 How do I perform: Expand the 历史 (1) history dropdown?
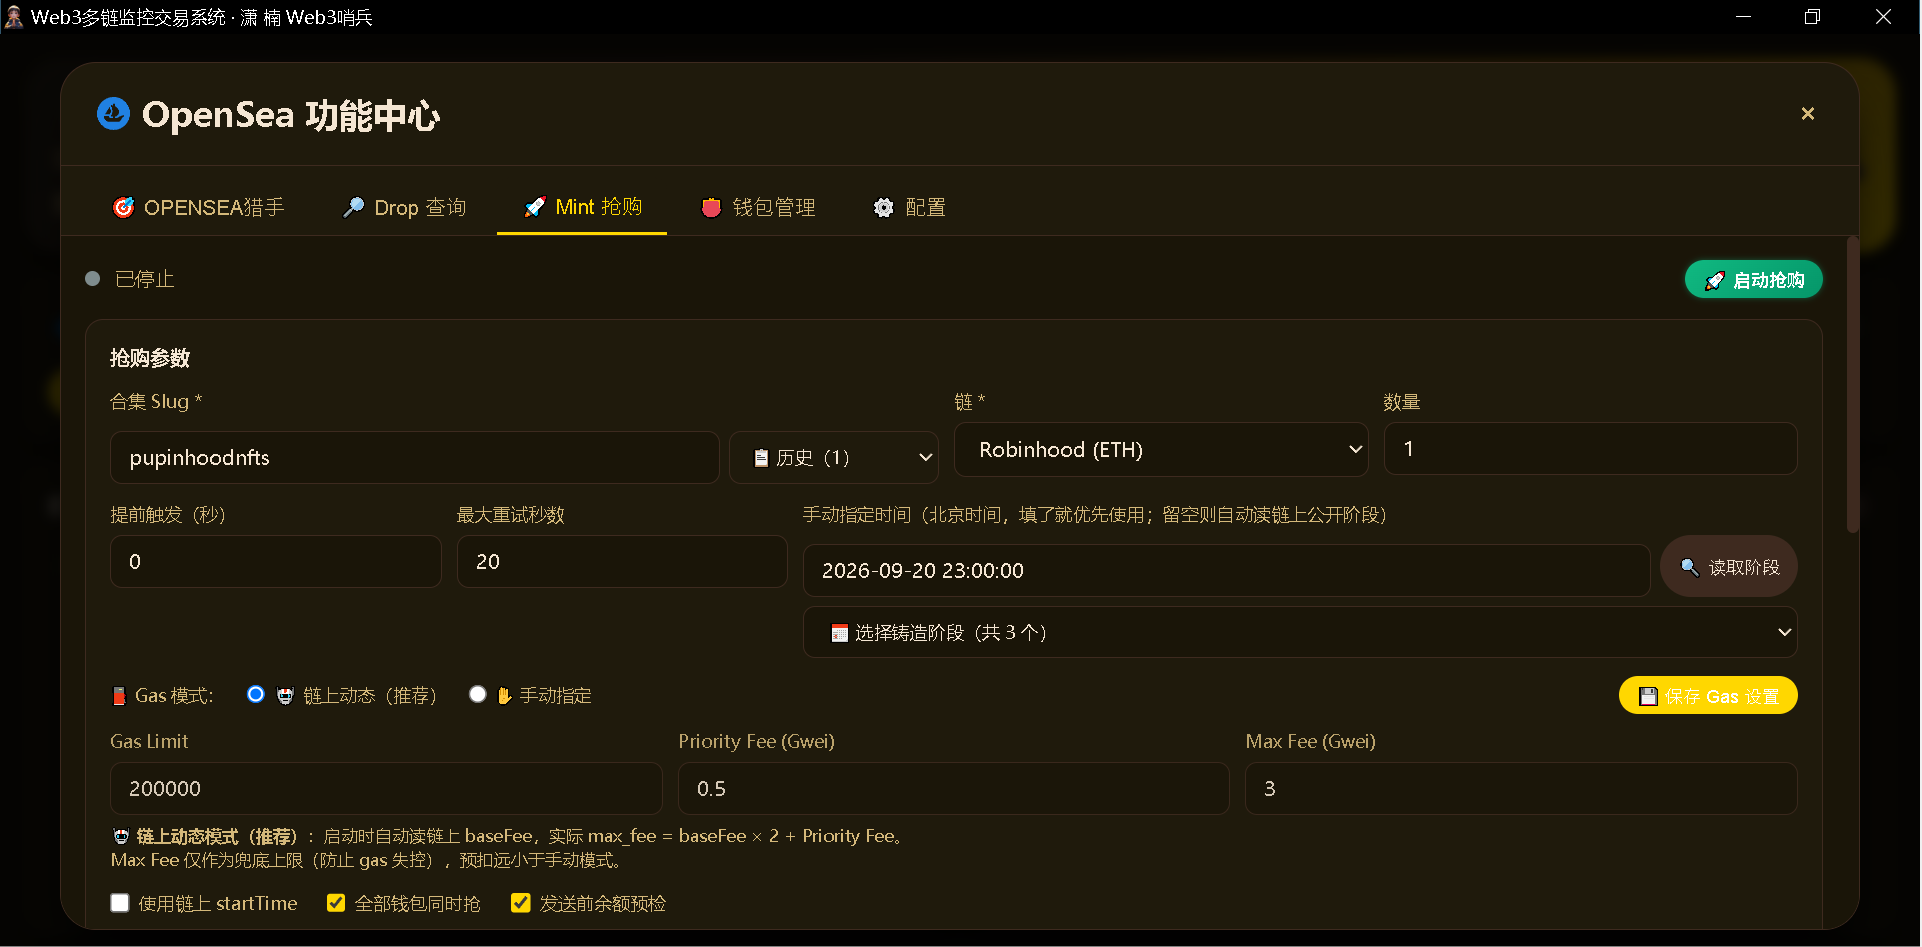pos(834,458)
